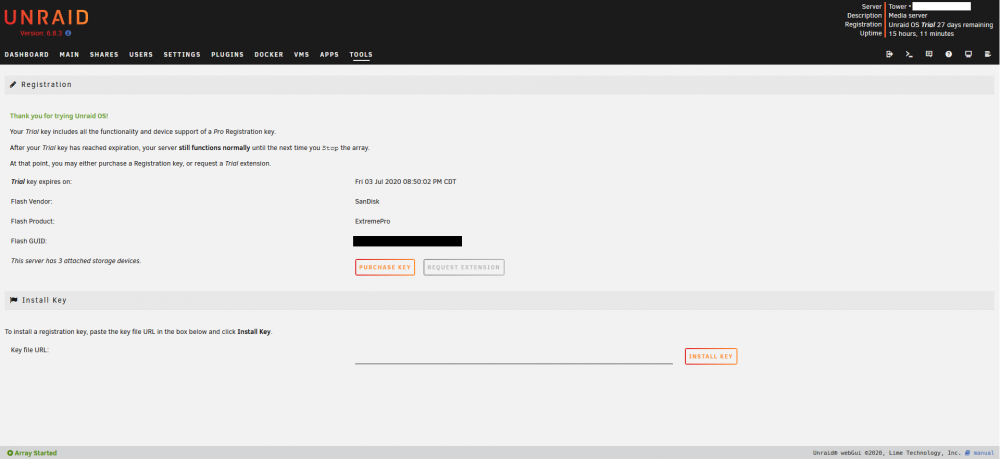
Task: Open the Dashboard tab
Action: 27,55
